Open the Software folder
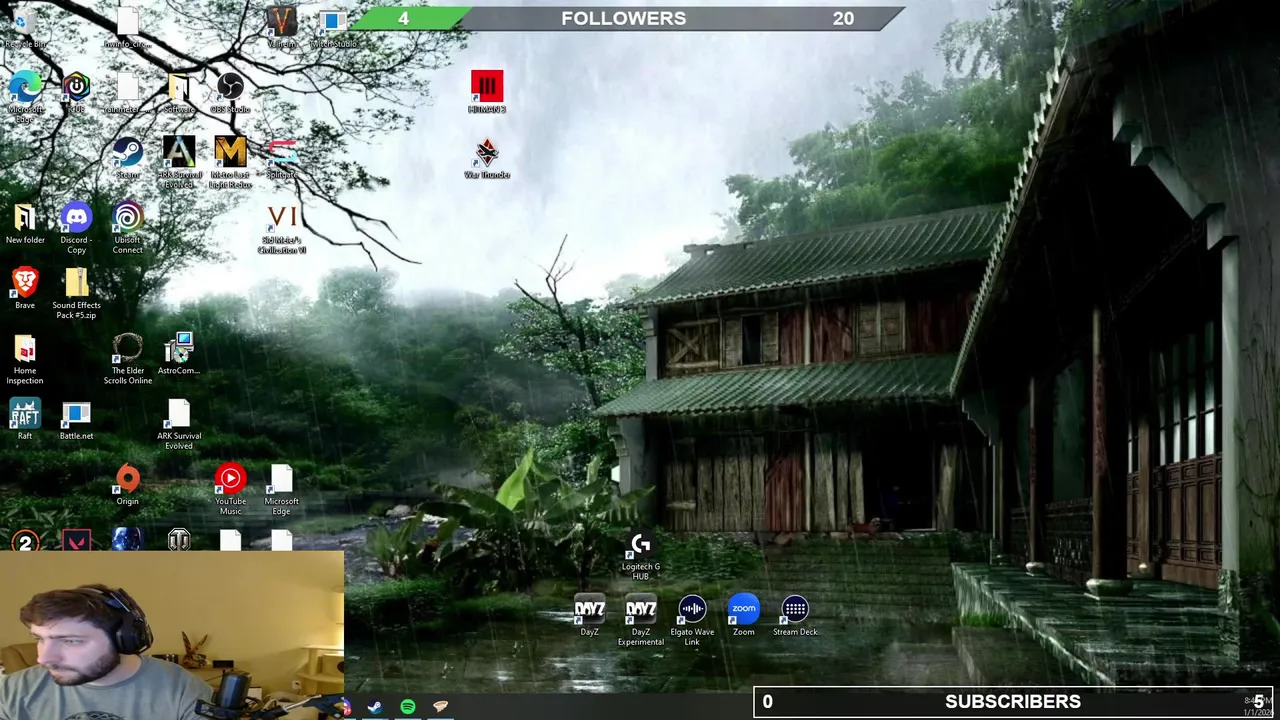The width and height of the screenshot is (1280, 720). coord(179,93)
